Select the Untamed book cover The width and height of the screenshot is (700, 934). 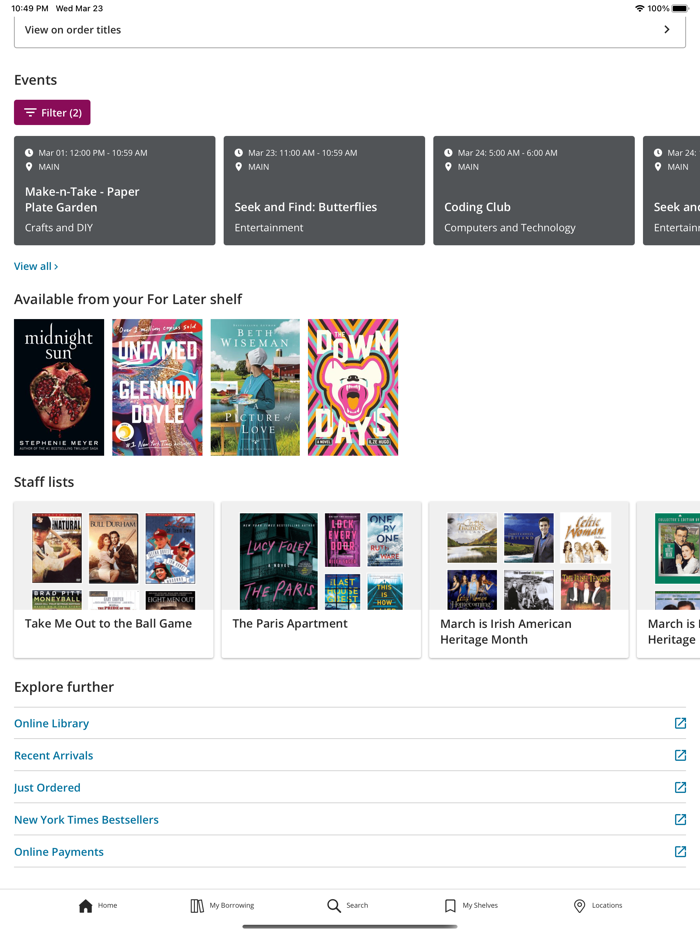(x=157, y=387)
